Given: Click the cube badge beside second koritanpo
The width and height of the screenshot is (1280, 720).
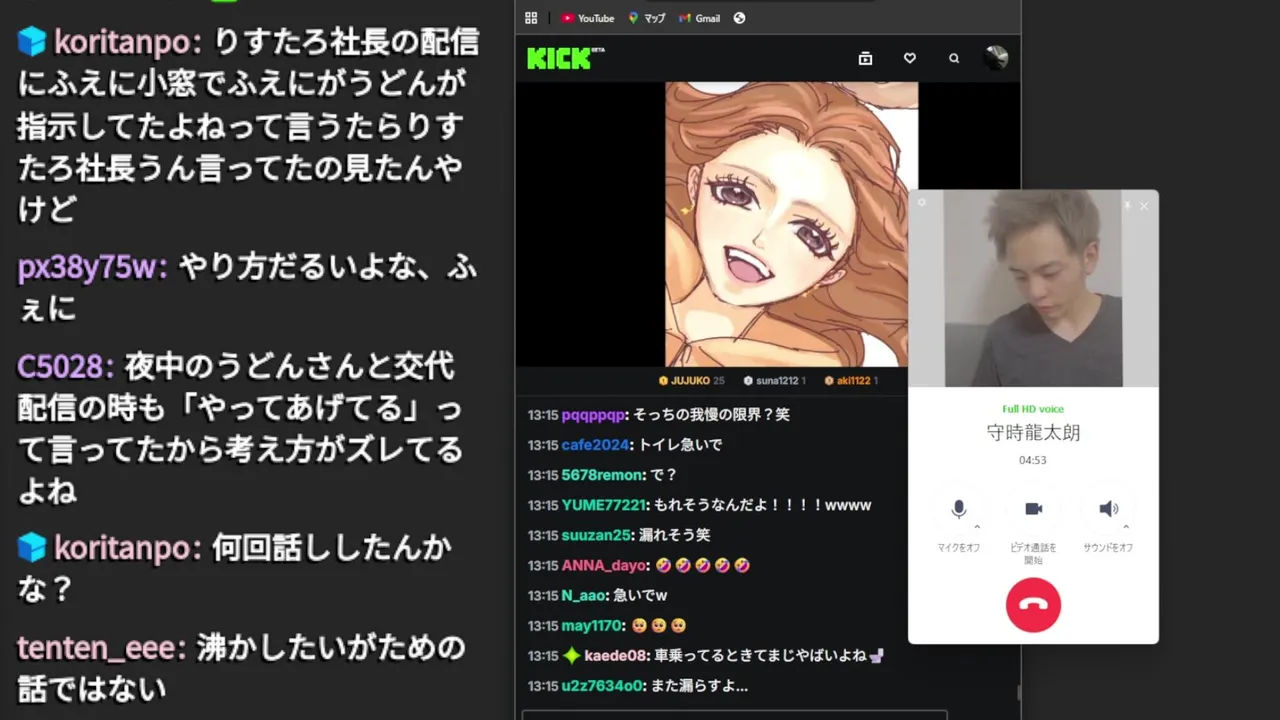Looking at the screenshot, I should pos(32,547).
